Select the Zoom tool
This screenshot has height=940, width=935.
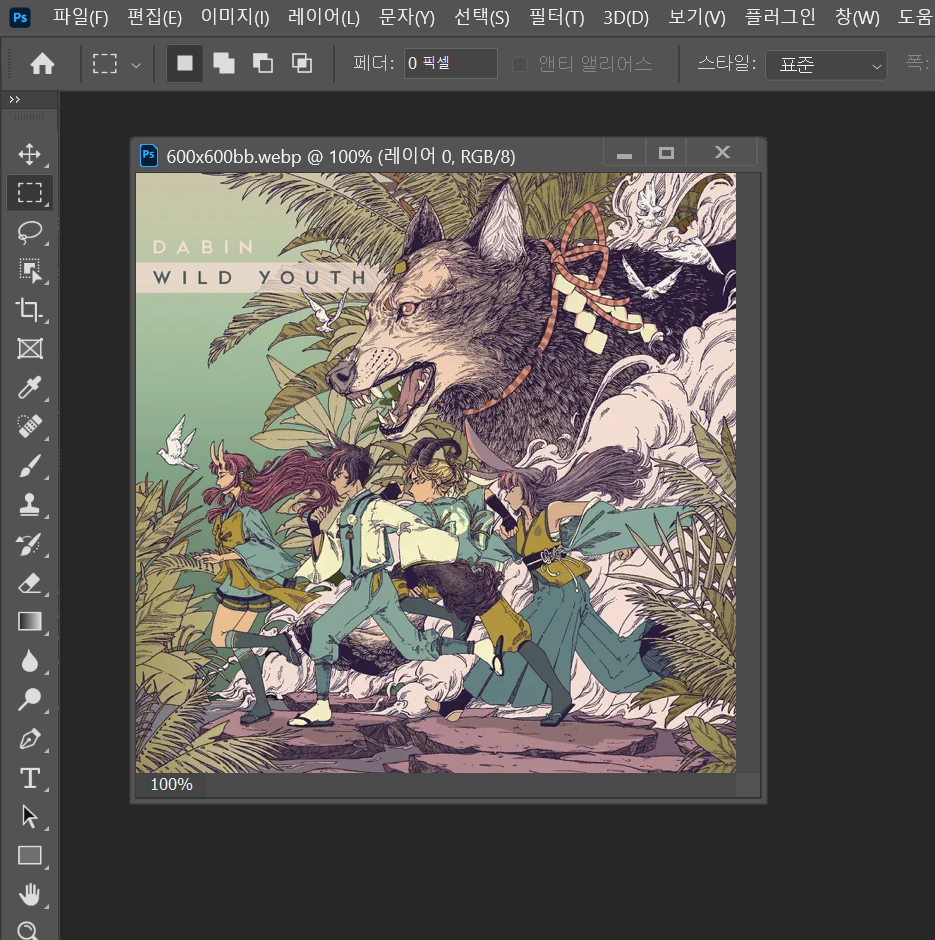pos(29,930)
